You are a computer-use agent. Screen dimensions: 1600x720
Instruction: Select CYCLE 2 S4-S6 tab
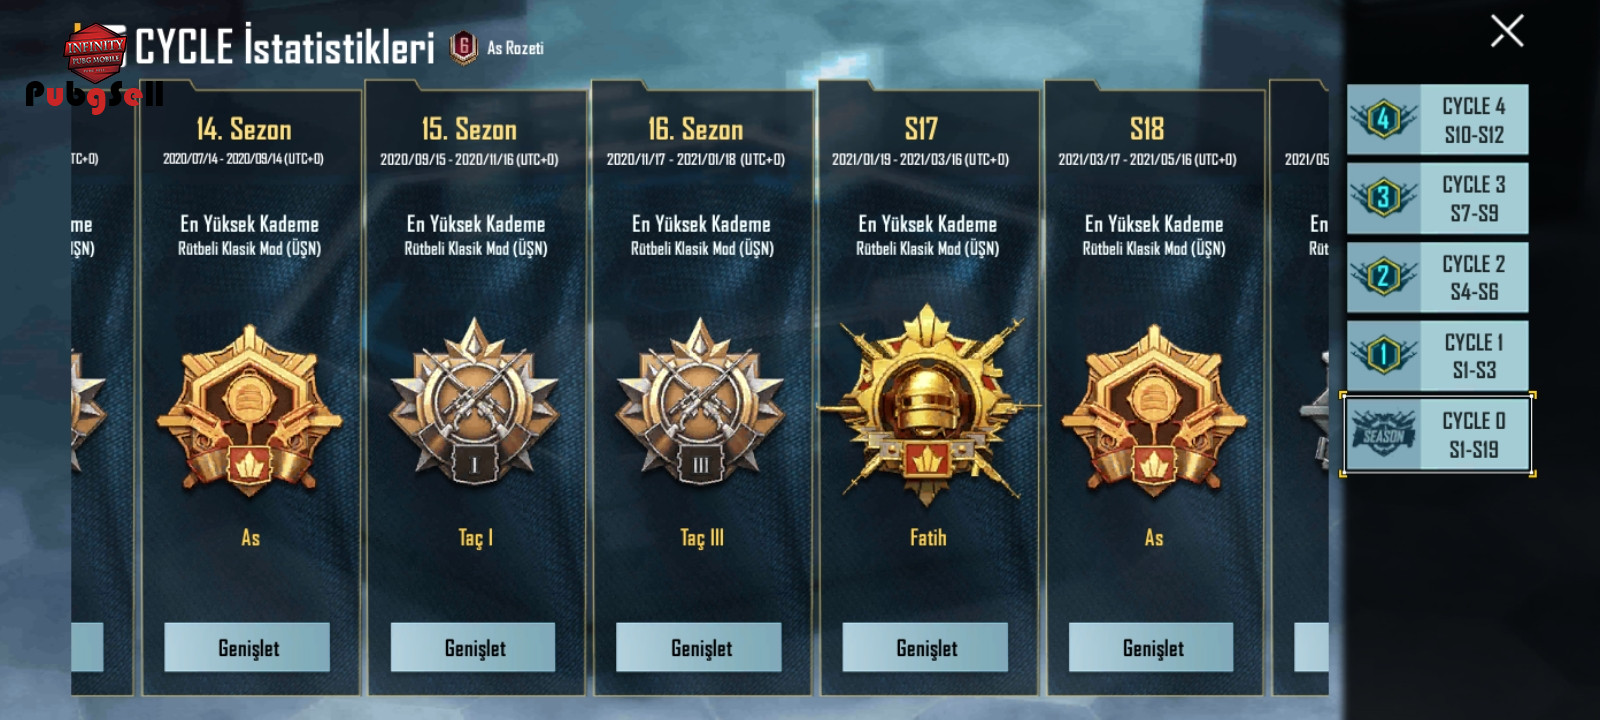[1437, 277]
